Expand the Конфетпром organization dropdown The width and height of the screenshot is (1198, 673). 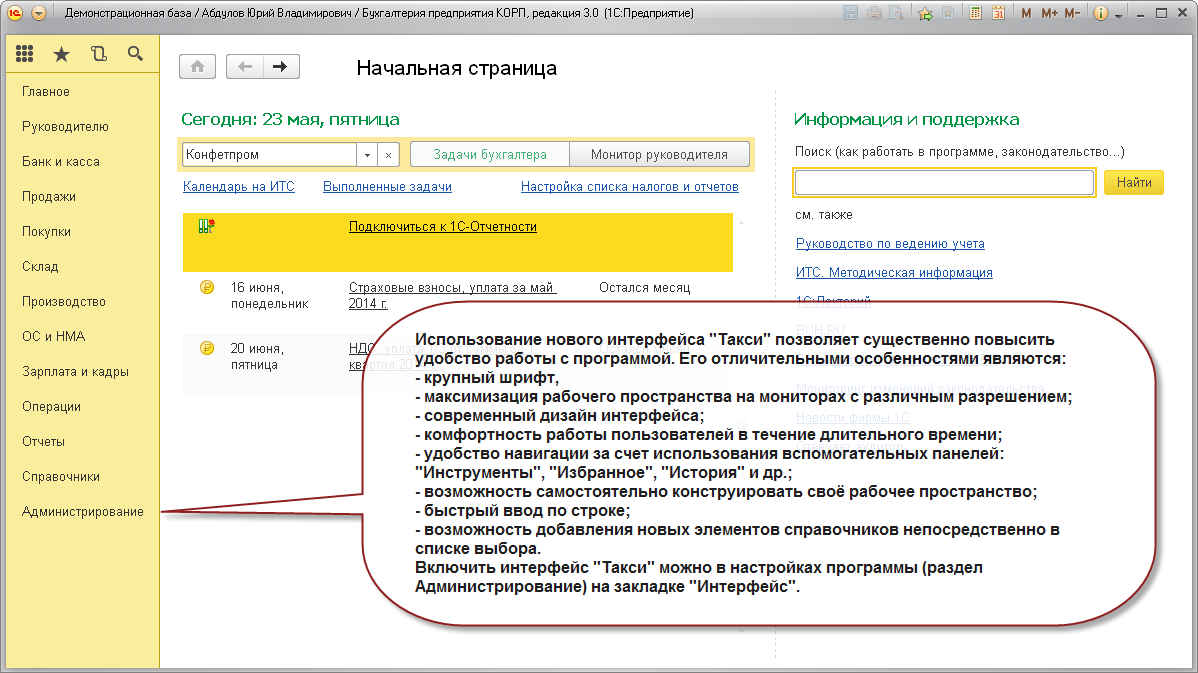point(367,155)
